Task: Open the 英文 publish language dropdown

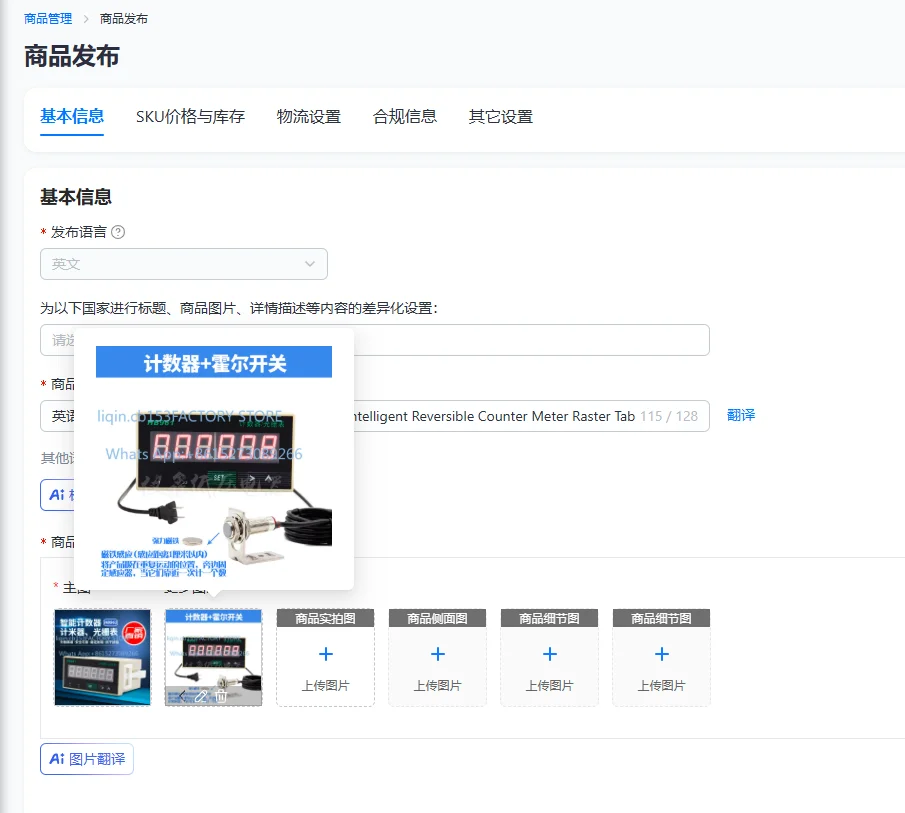Action: [x=184, y=264]
